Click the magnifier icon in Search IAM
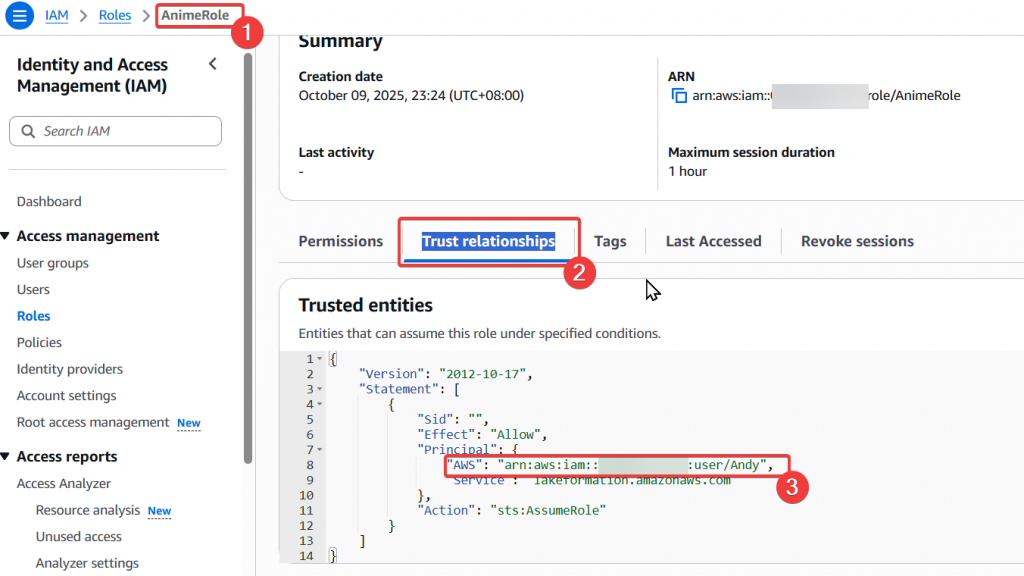The image size is (1024, 576). 28,131
